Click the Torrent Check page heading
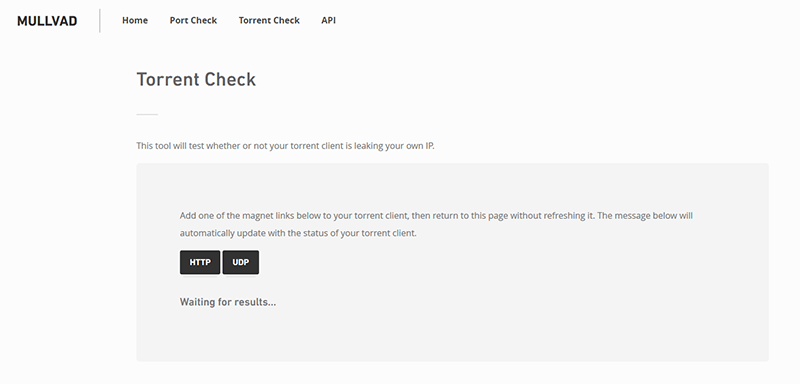Image resolution: width=800 pixels, height=384 pixels. 196,80
